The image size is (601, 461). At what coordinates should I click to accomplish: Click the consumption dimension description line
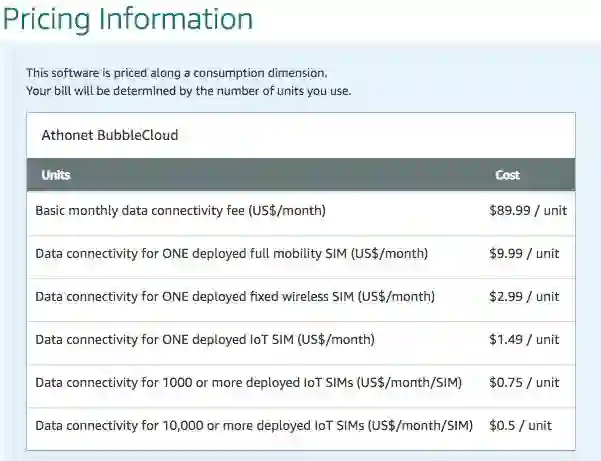tap(176, 73)
